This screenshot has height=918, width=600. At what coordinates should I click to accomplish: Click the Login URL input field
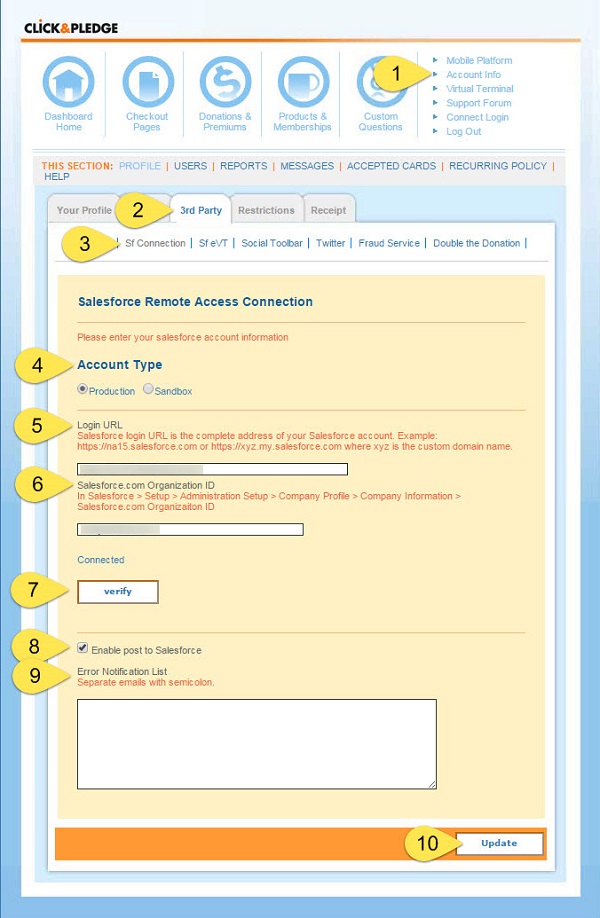[212, 469]
